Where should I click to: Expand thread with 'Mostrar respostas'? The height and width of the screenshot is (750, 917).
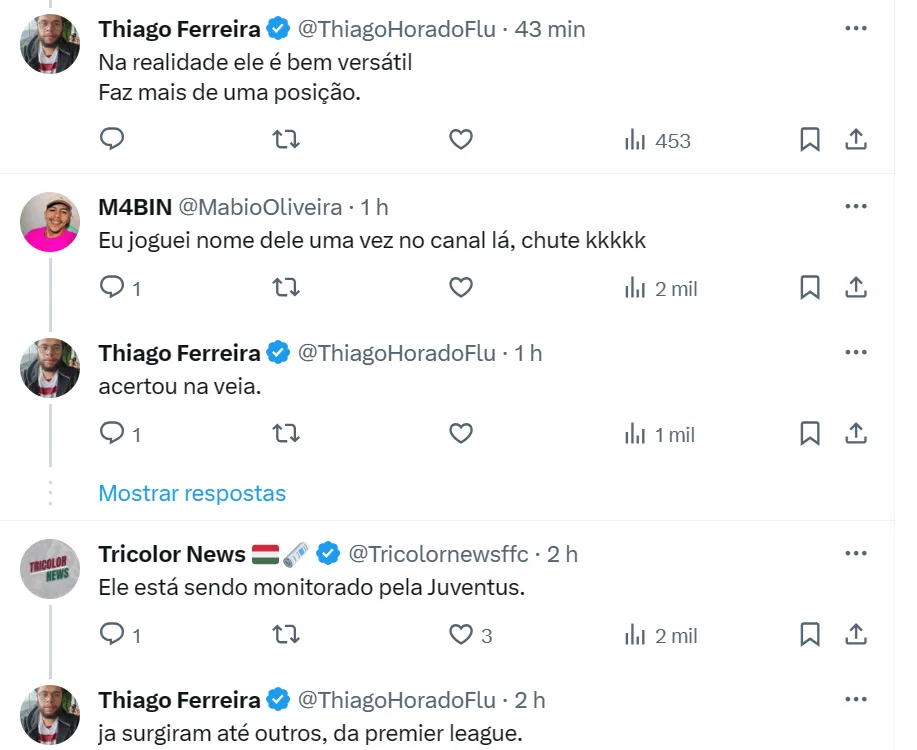click(192, 493)
